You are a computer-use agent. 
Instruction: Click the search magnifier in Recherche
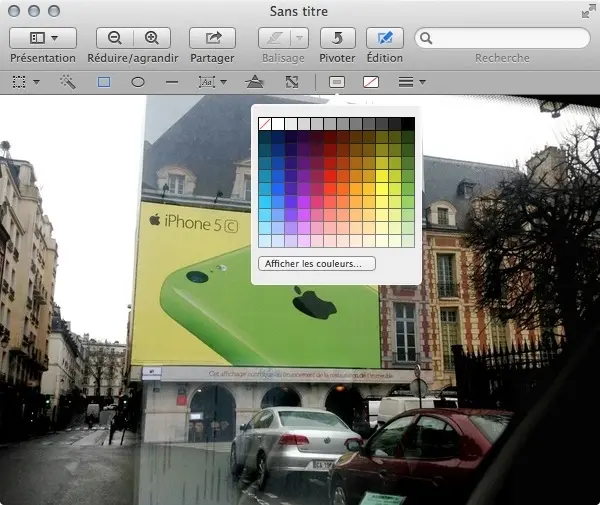coord(426,38)
